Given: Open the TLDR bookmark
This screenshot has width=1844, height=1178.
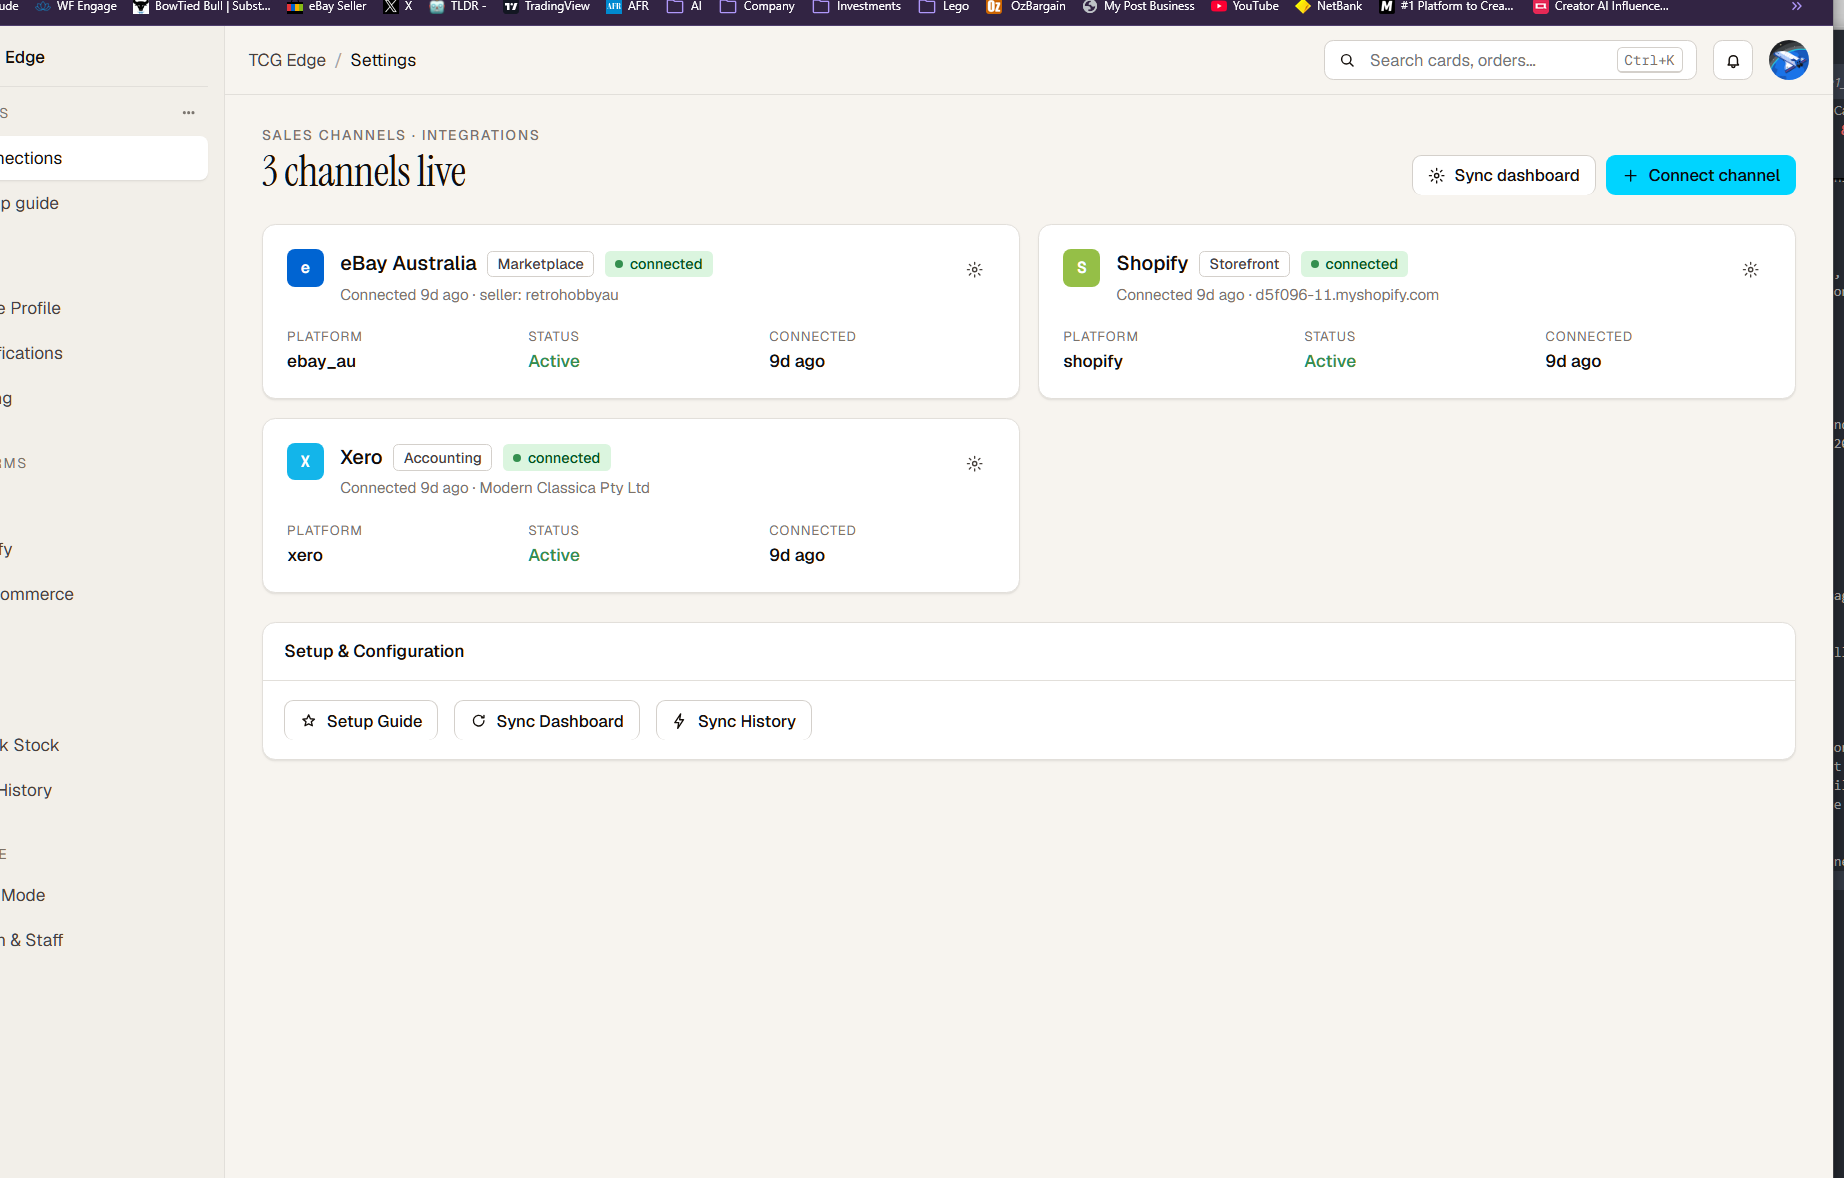Looking at the screenshot, I should pyautogui.click(x=458, y=6).
